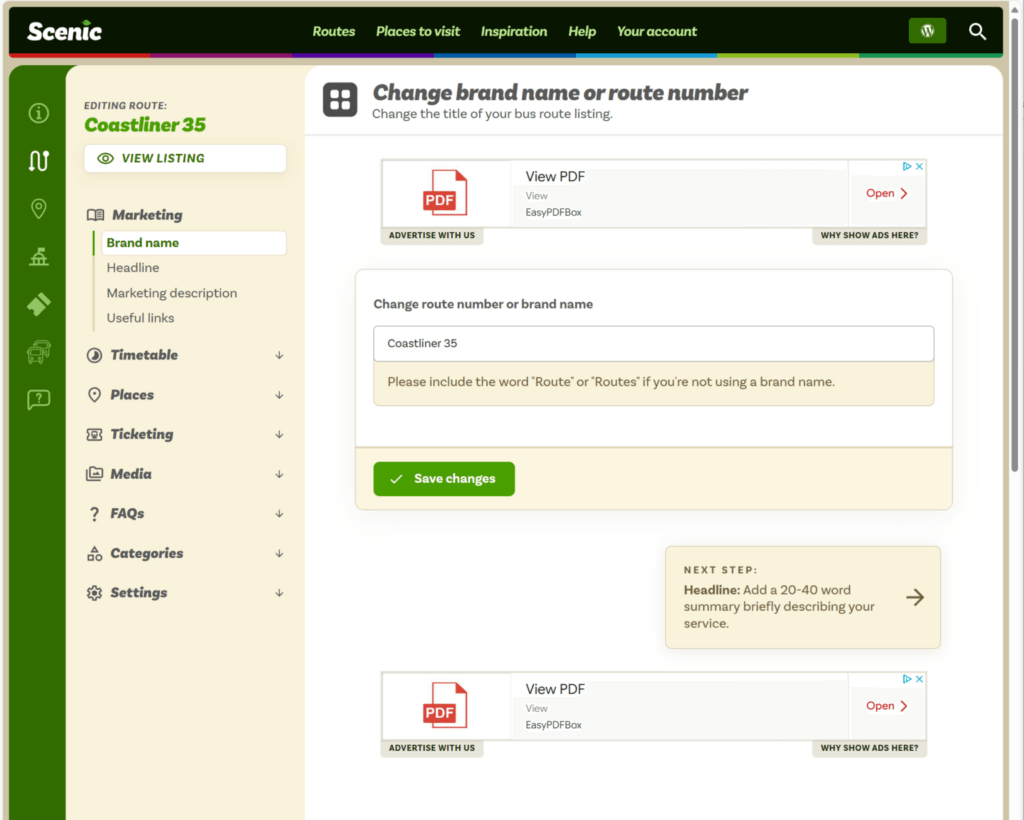The width and height of the screenshot is (1024, 820).
Task: Open Inspiration in top navigation
Action: tap(514, 31)
